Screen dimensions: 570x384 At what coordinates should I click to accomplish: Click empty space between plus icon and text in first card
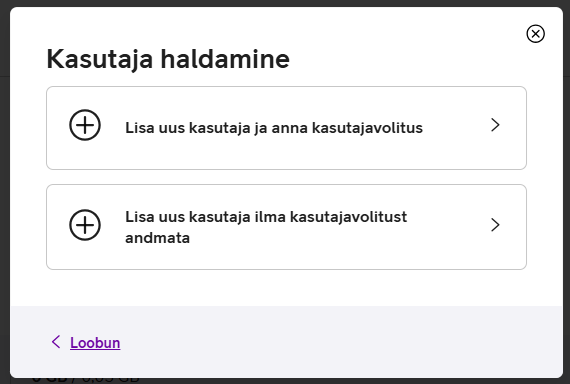pyautogui.click(x=113, y=127)
